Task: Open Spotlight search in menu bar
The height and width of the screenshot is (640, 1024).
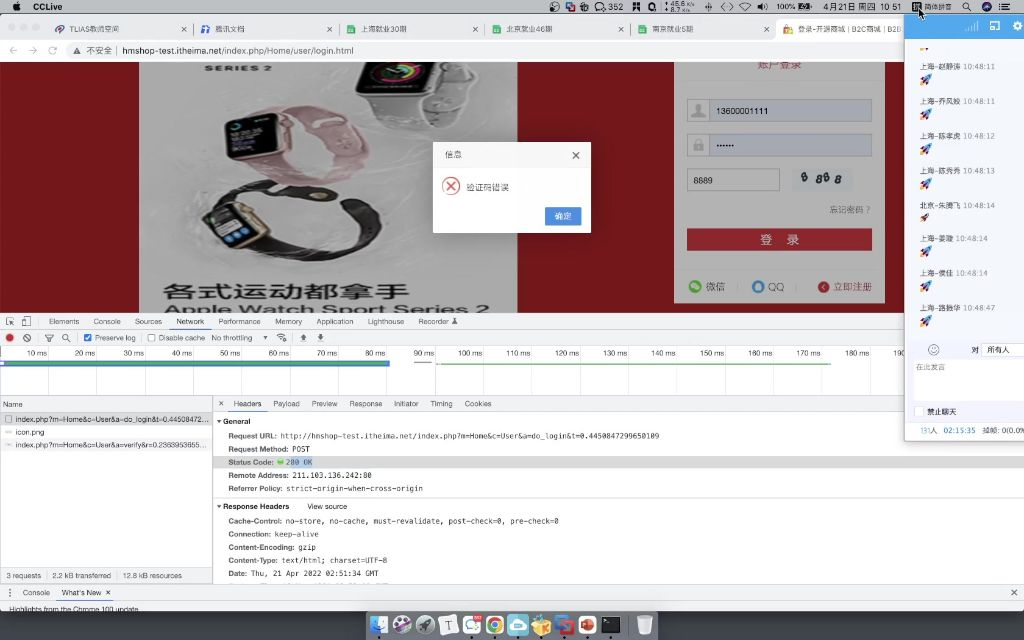Action: 967,7
